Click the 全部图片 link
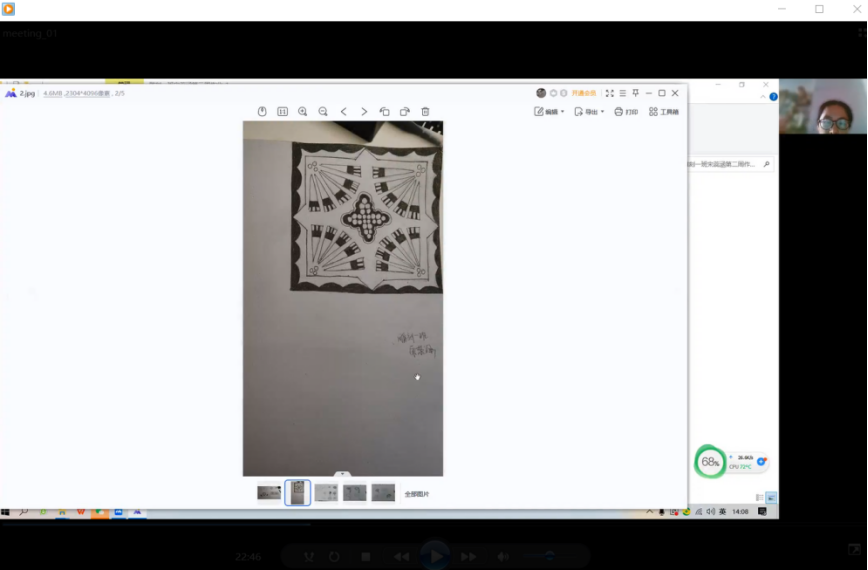868x570 pixels. (417, 494)
